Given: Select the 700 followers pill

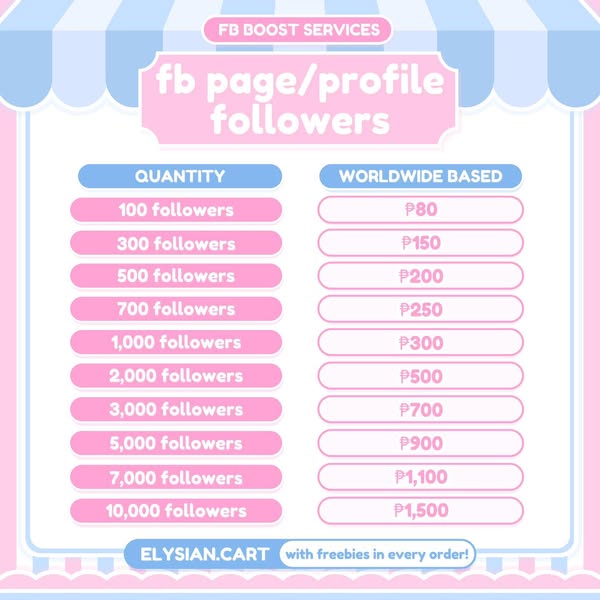Looking at the screenshot, I should point(176,309).
